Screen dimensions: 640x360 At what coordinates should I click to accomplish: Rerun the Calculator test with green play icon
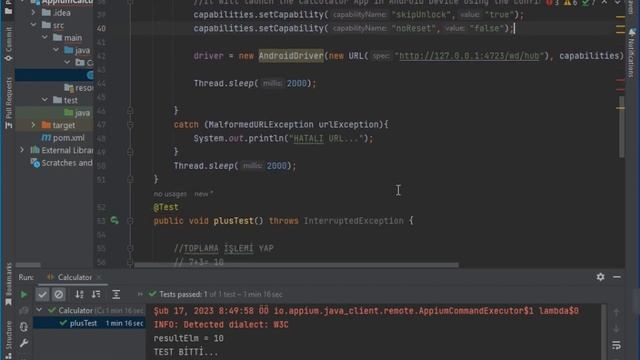click(24, 294)
